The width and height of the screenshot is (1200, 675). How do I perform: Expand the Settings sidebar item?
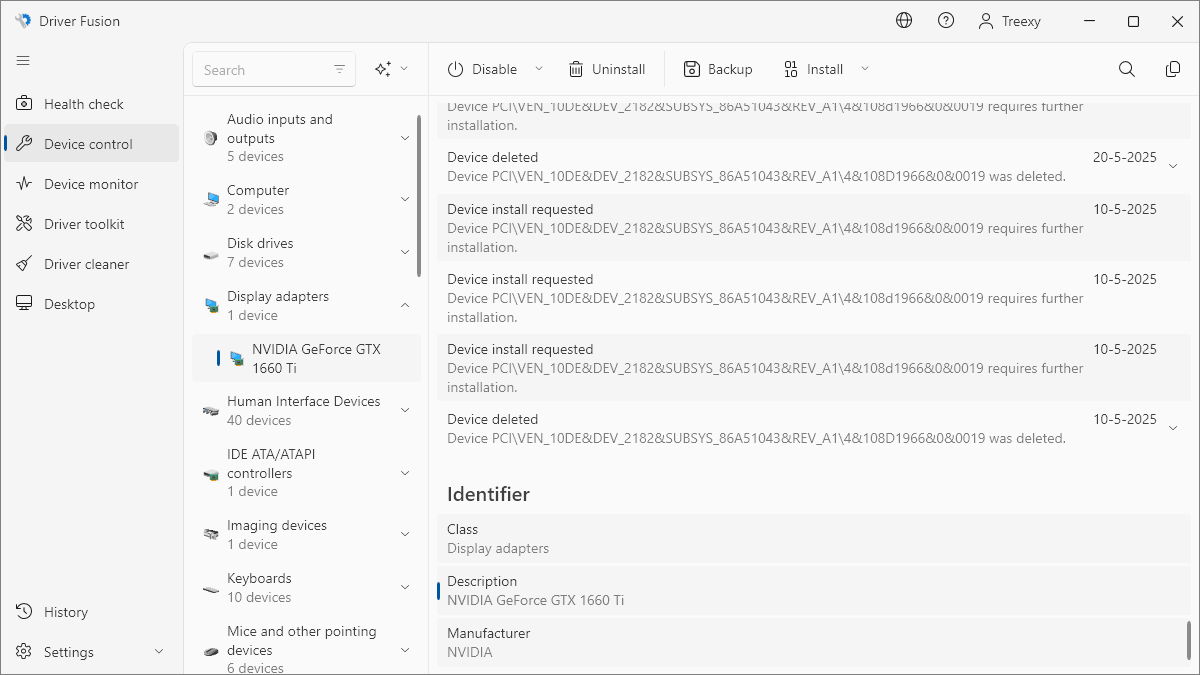click(158, 652)
